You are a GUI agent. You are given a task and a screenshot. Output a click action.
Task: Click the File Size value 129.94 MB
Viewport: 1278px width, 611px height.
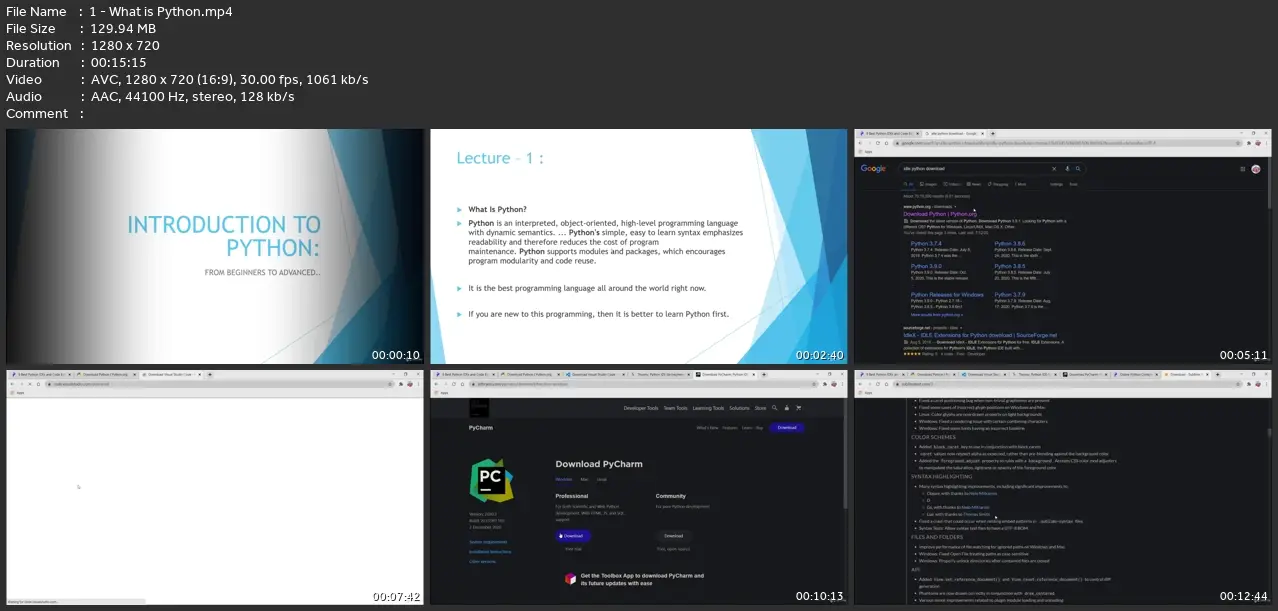click(x=123, y=29)
